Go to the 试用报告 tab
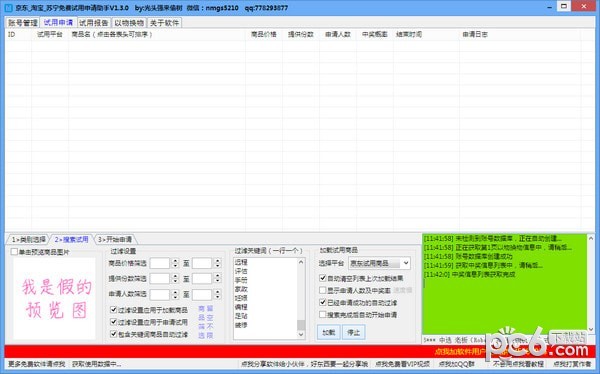The height and width of the screenshot is (374, 600). pos(94,23)
